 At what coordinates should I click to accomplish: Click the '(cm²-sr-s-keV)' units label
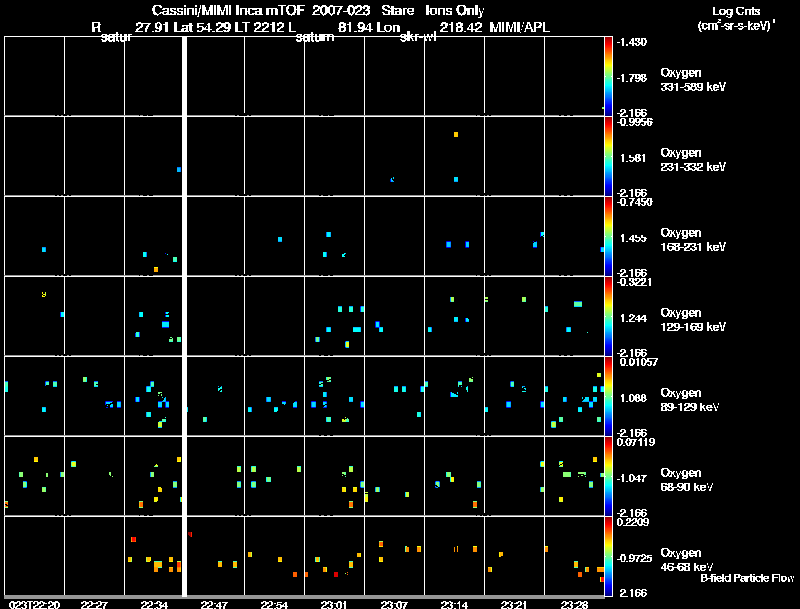point(736,26)
